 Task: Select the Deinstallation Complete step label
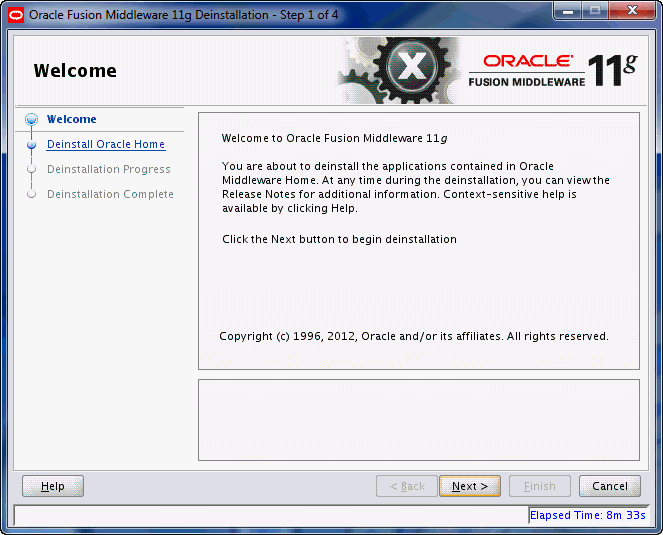click(x=110, y=194)
